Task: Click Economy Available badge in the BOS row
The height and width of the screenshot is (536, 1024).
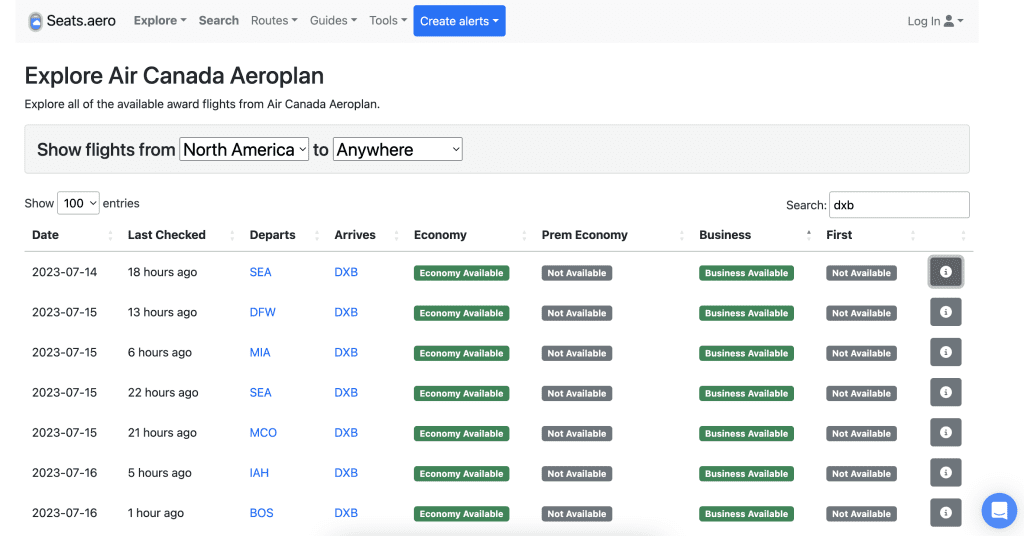Action: (x=461, y=514)
